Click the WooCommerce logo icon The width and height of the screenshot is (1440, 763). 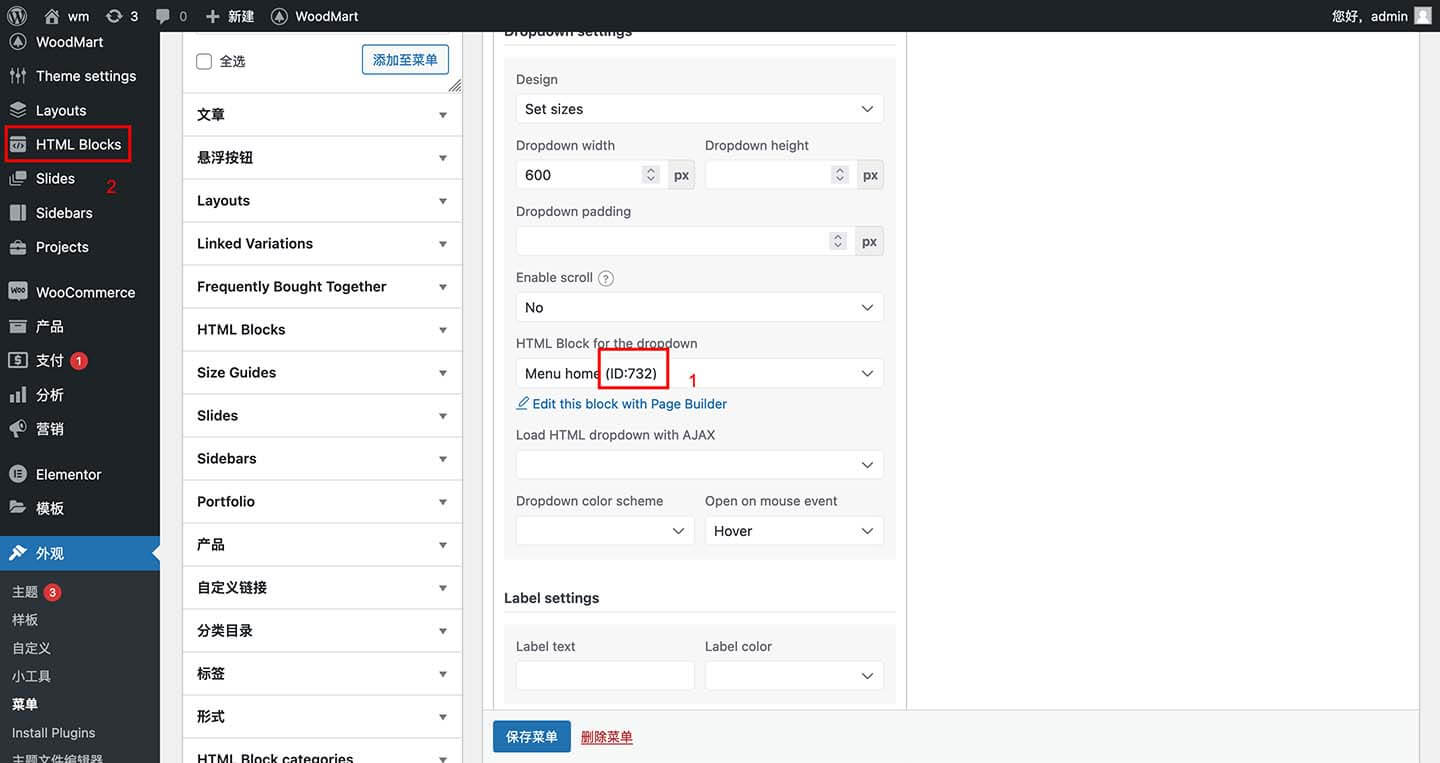[18, 292]
